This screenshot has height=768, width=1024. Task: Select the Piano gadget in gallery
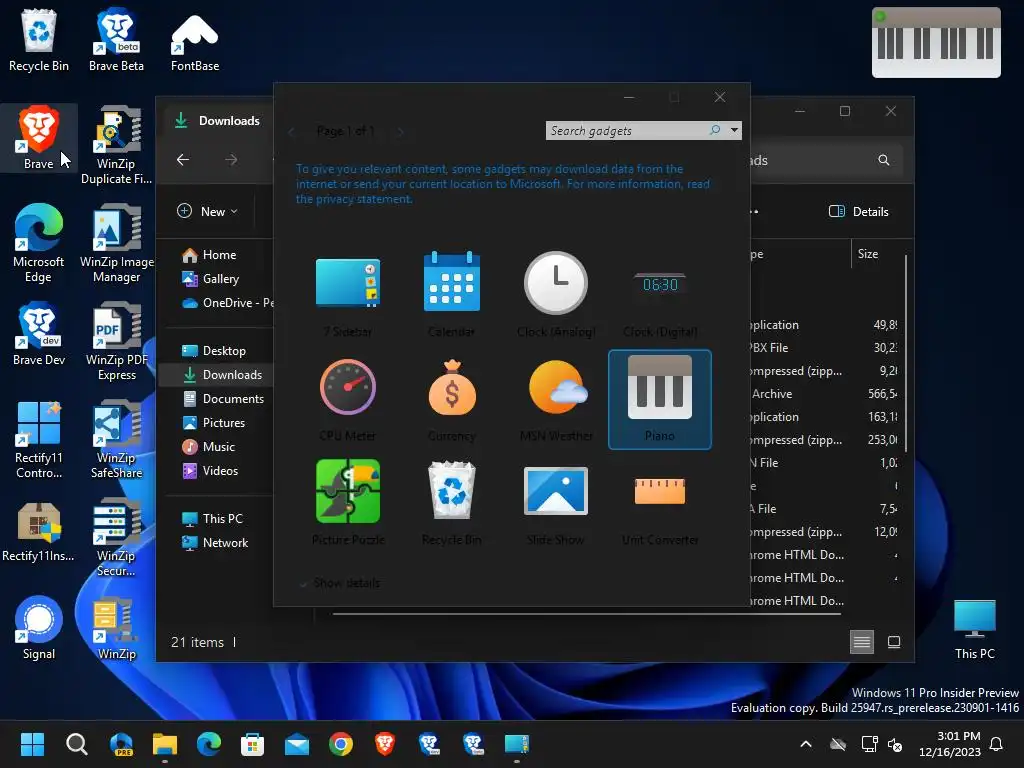pyautogui.click(x=660, y=400)
